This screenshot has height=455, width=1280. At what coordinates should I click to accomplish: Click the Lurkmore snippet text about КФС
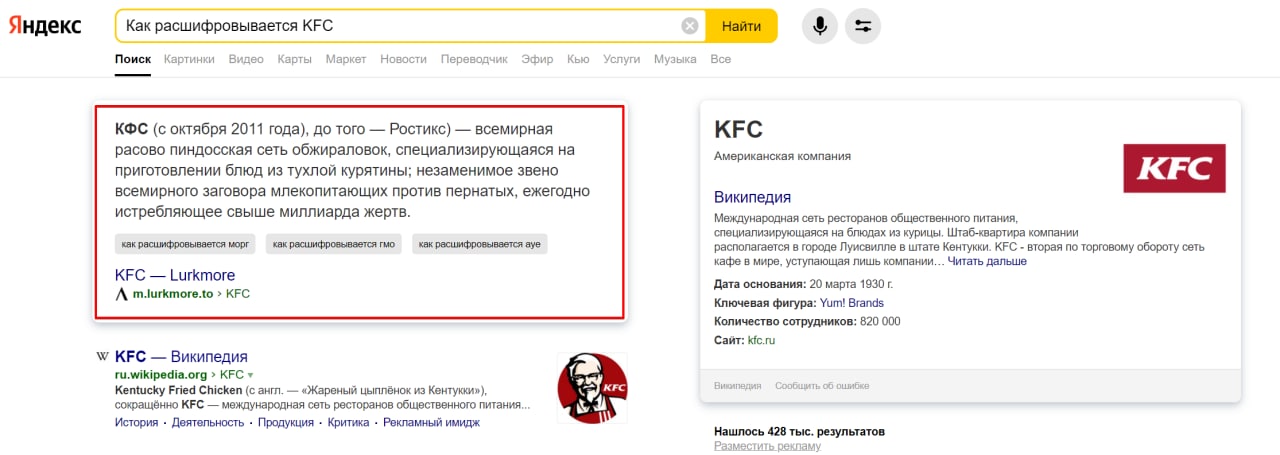click(352, 171)
